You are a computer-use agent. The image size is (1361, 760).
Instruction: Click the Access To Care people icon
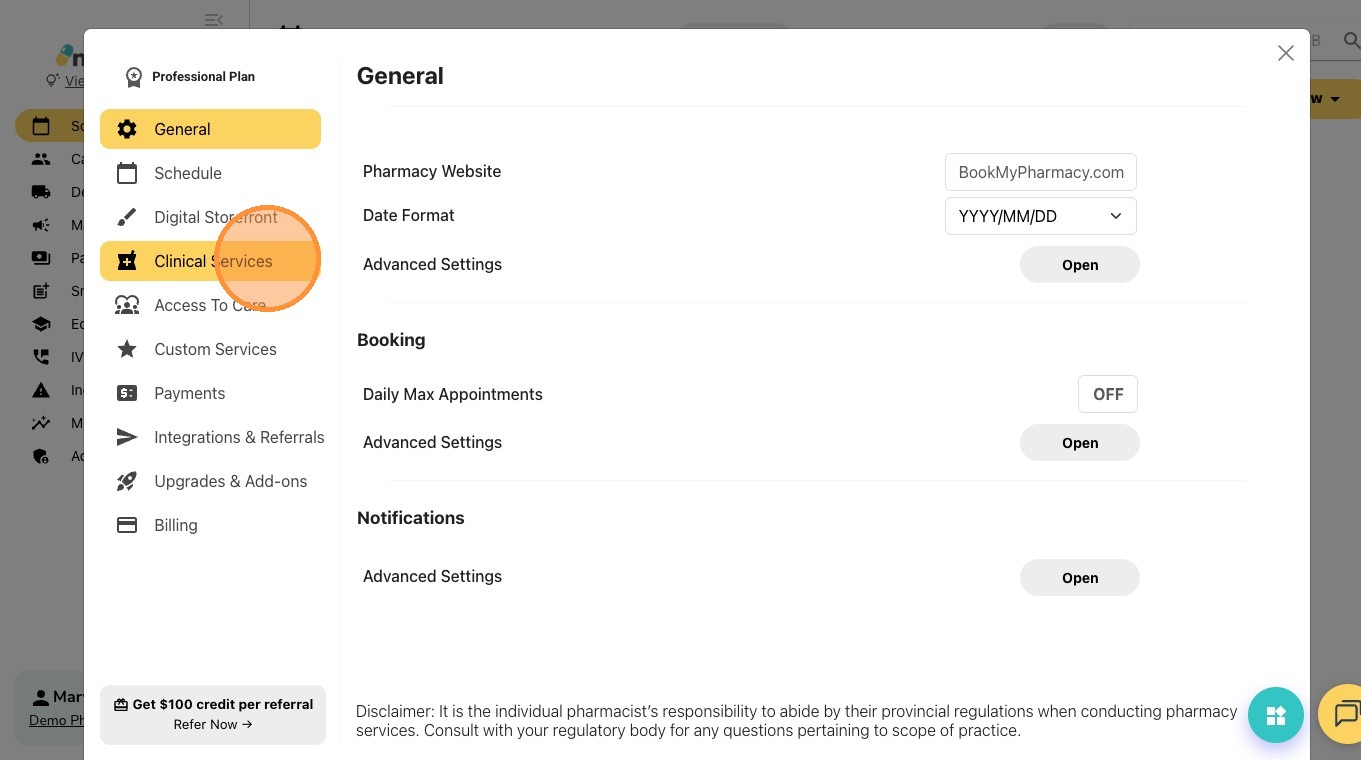(127, 305)
